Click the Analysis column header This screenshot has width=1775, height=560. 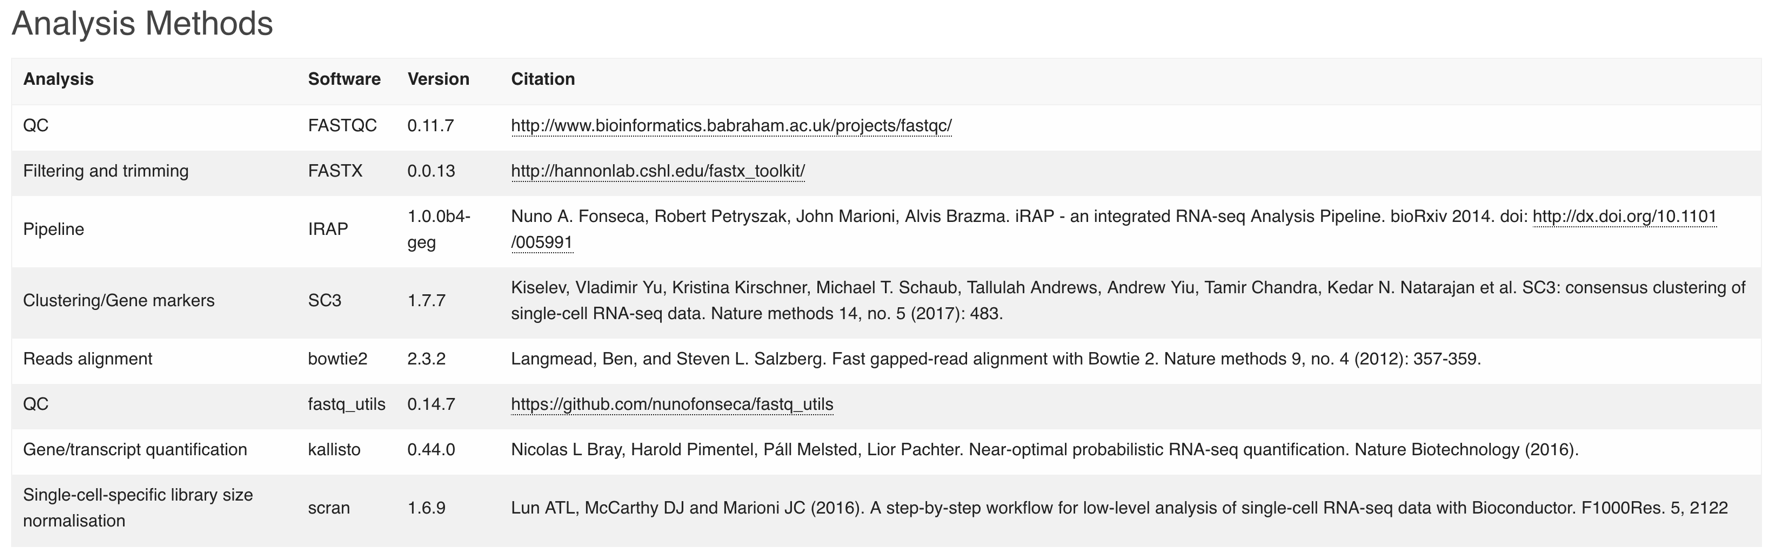[x=58, y=79]
